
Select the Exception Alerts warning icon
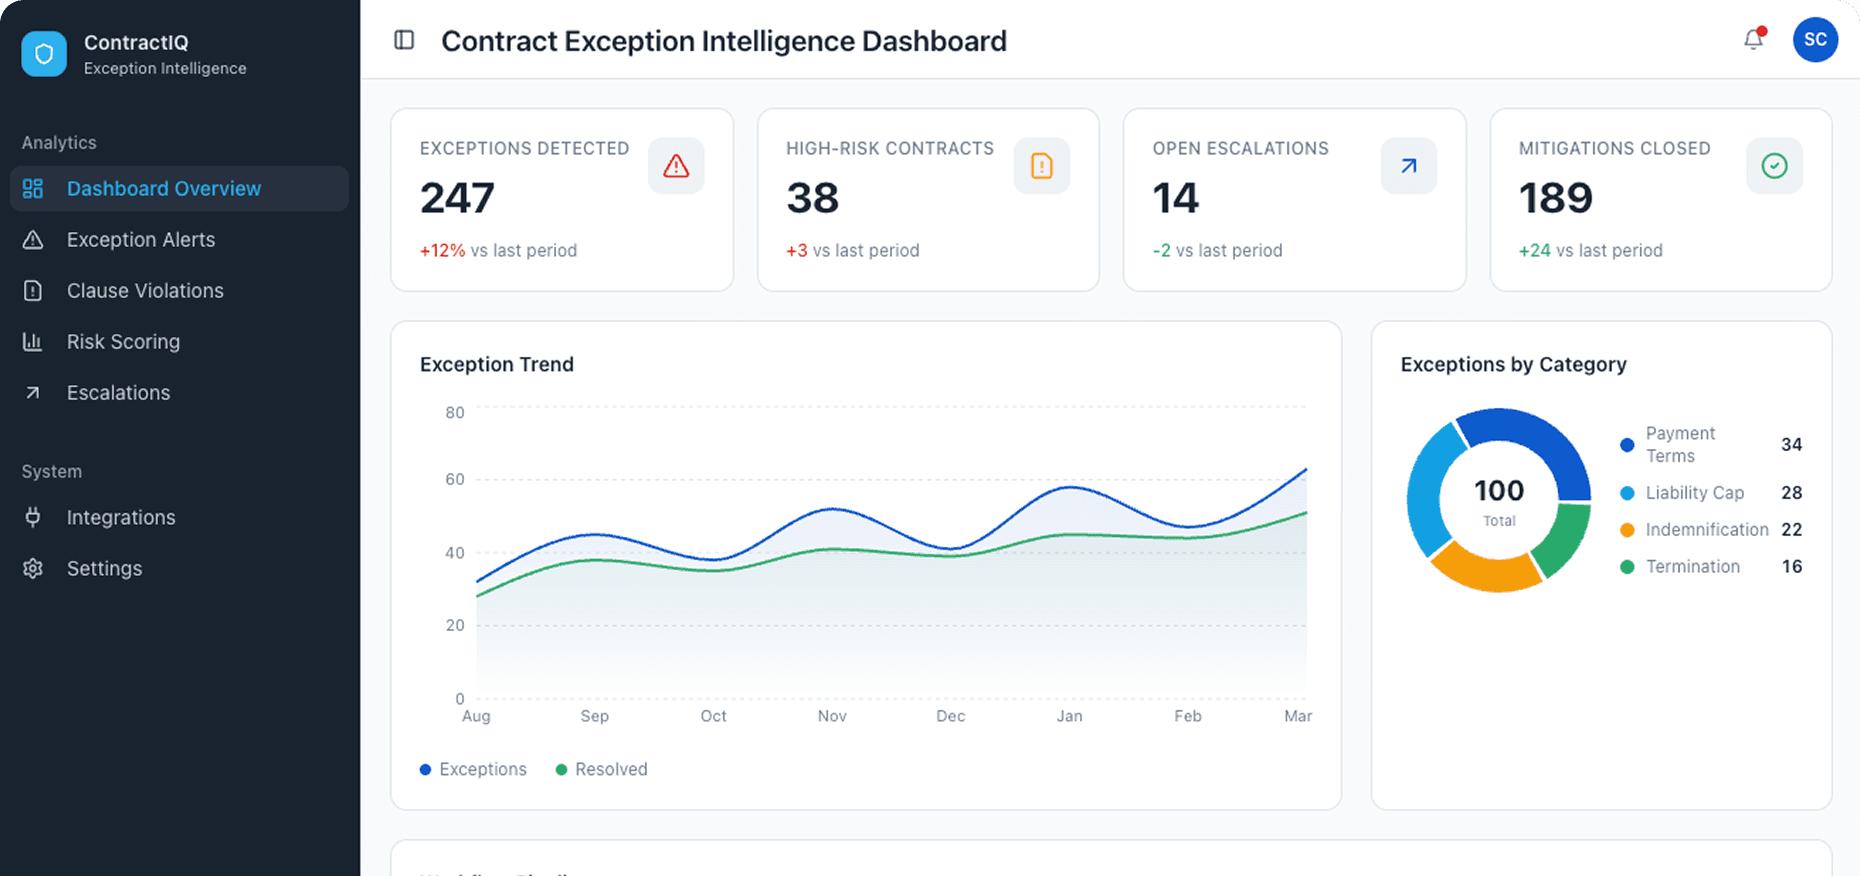click(x=33, y=240)
